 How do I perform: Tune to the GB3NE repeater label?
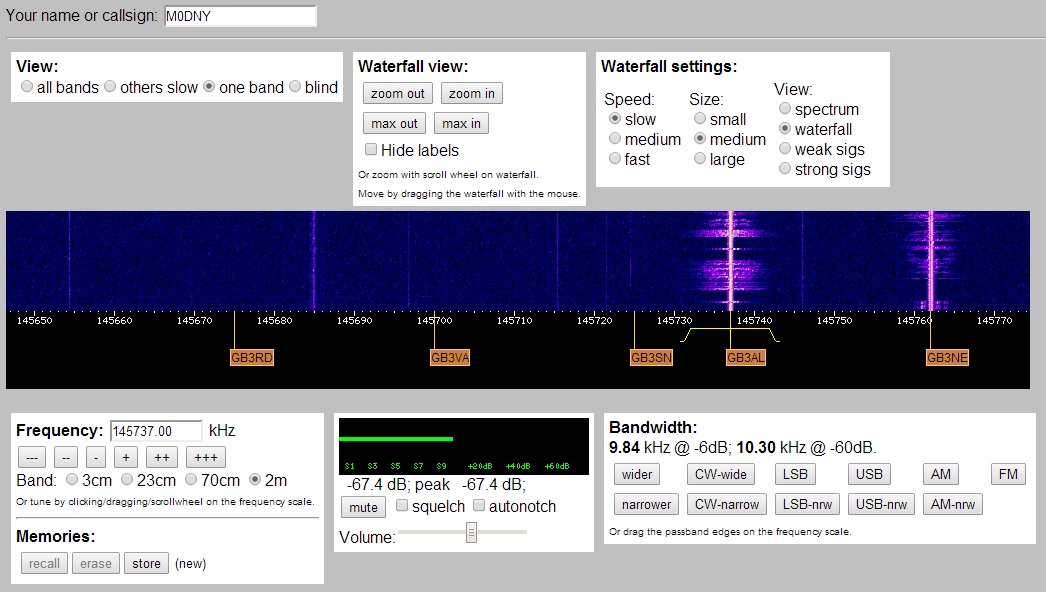947,358
